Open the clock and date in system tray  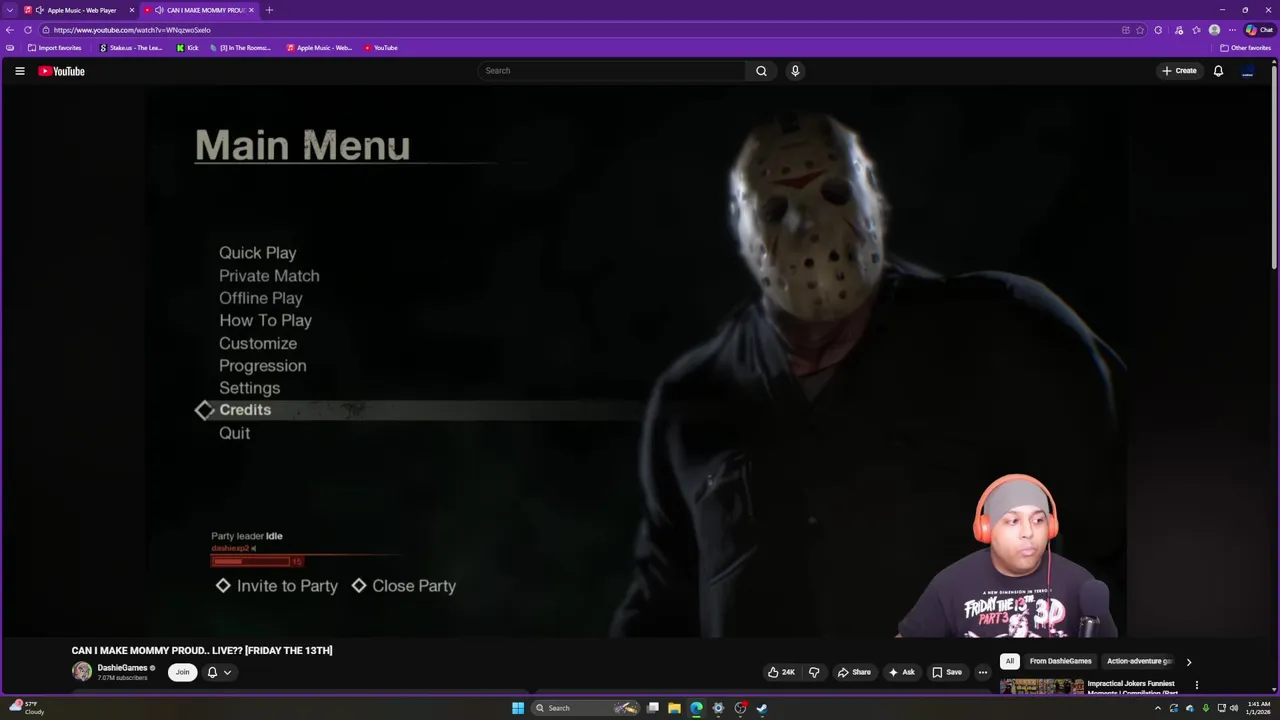pos(1259,708)
